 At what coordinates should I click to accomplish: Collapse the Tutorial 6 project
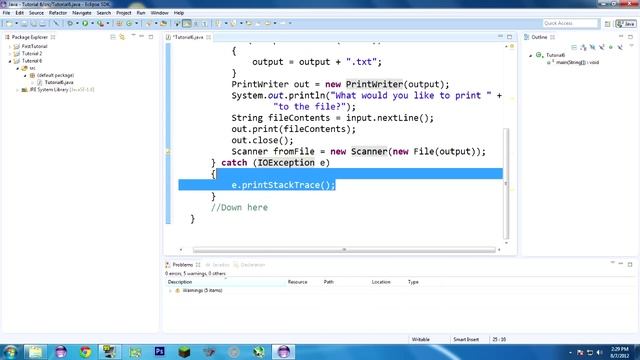click(x=10, y=61)
